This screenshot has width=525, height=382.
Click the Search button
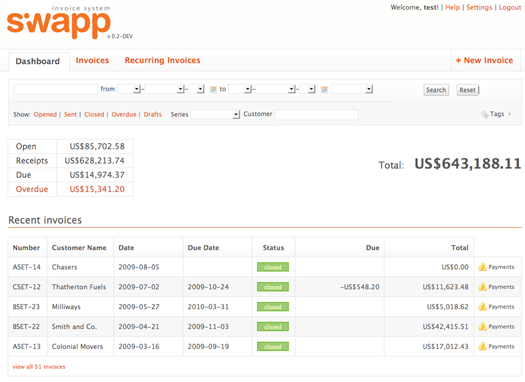436,90
